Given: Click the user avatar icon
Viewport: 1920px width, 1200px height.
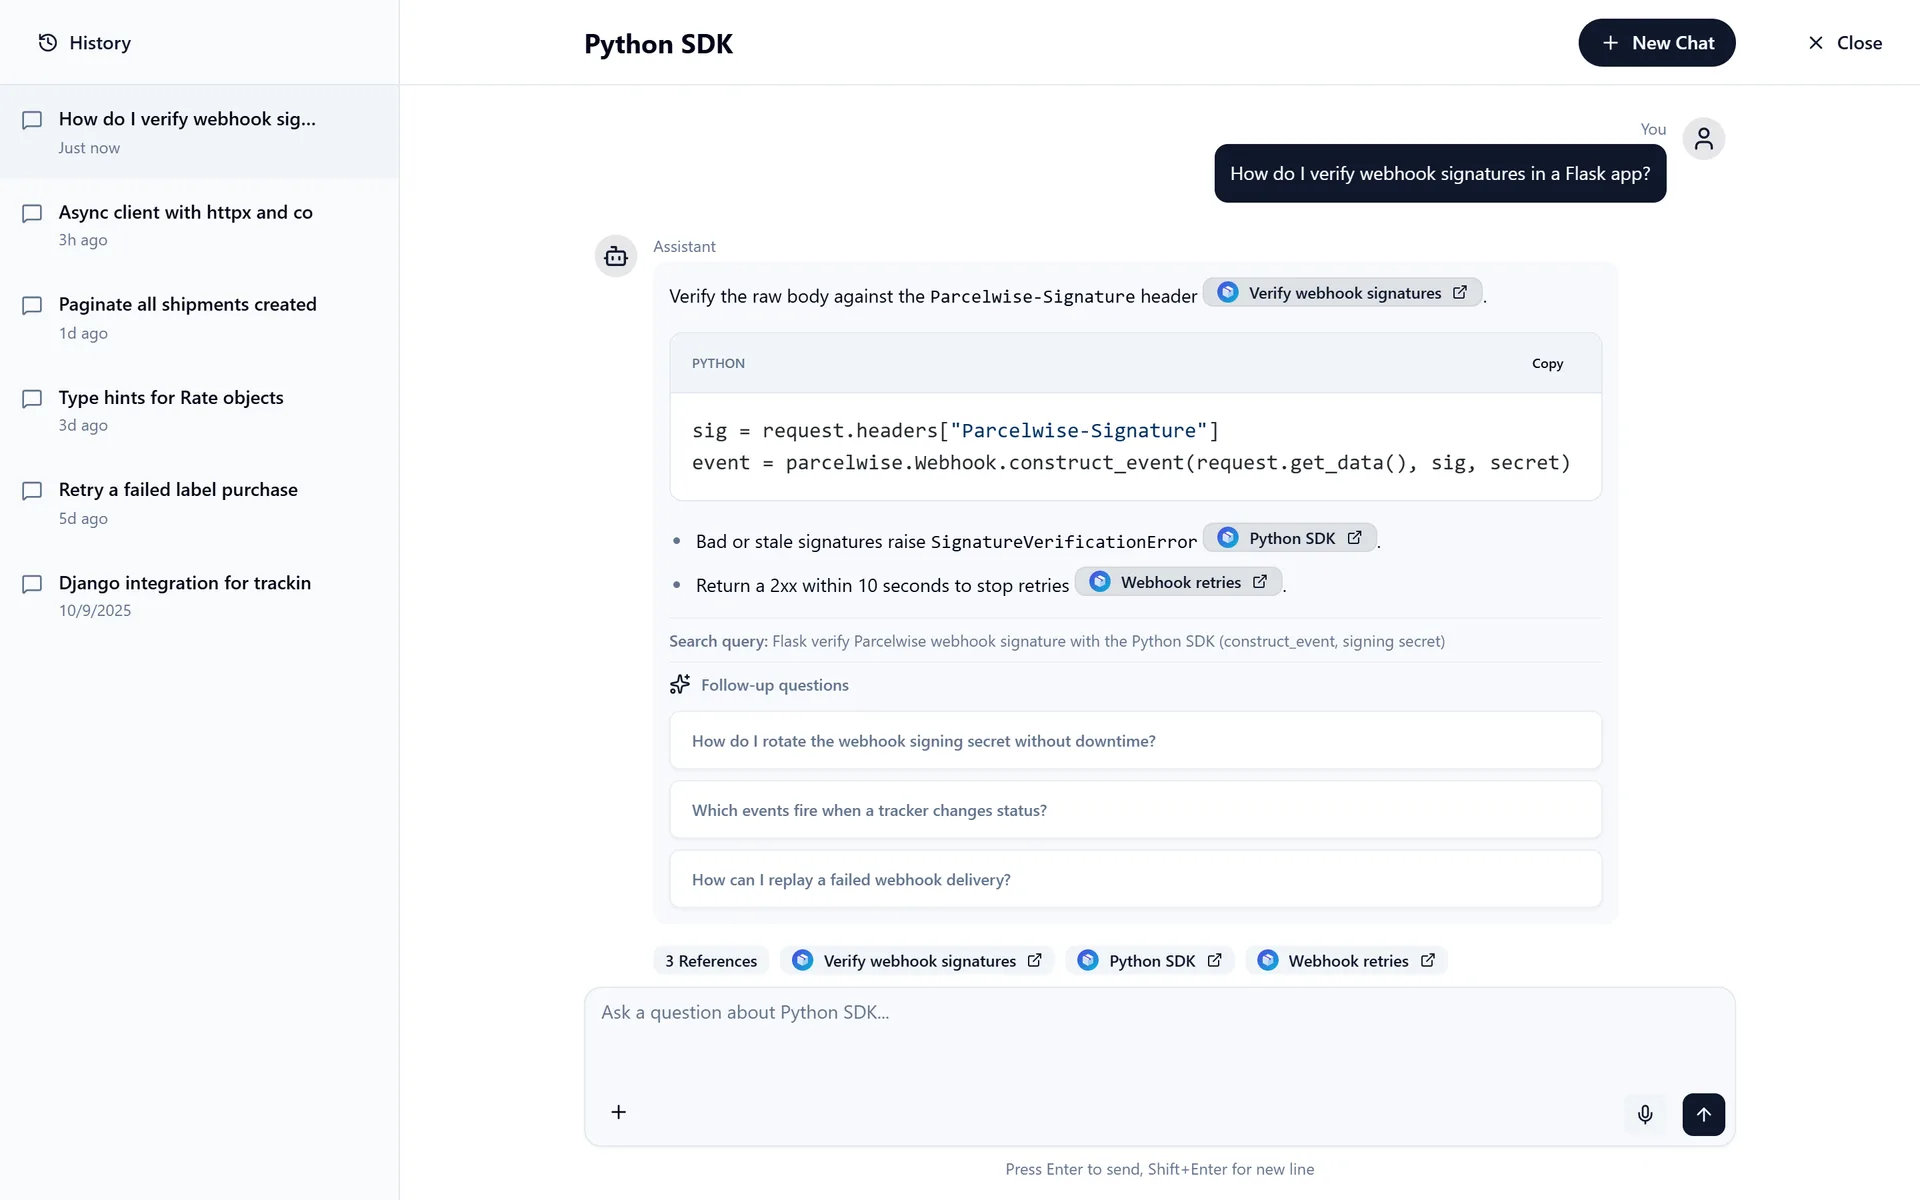Looking at the screenshot, I should tap(1704, 139).
